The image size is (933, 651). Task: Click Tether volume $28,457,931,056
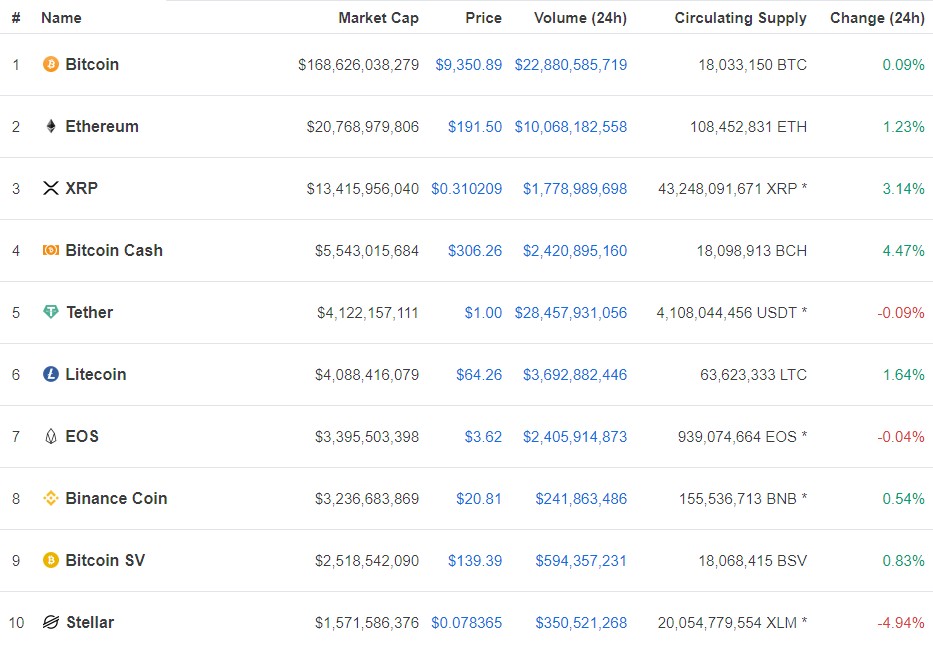(x=571, y=312)
